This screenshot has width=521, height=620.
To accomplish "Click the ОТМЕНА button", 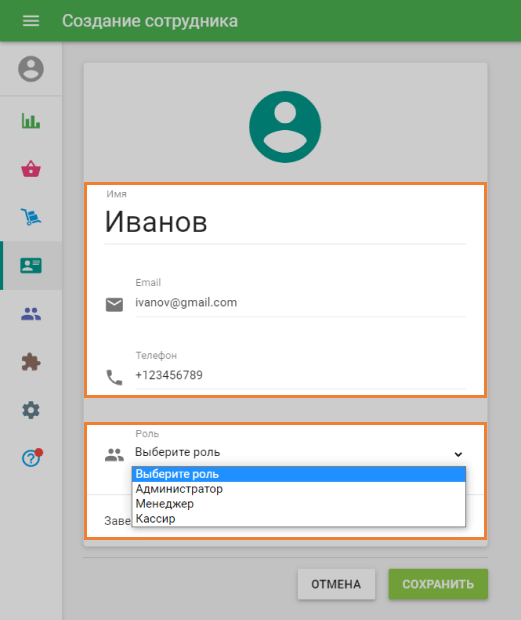I will pyautogui.click(x=336, y=584).
